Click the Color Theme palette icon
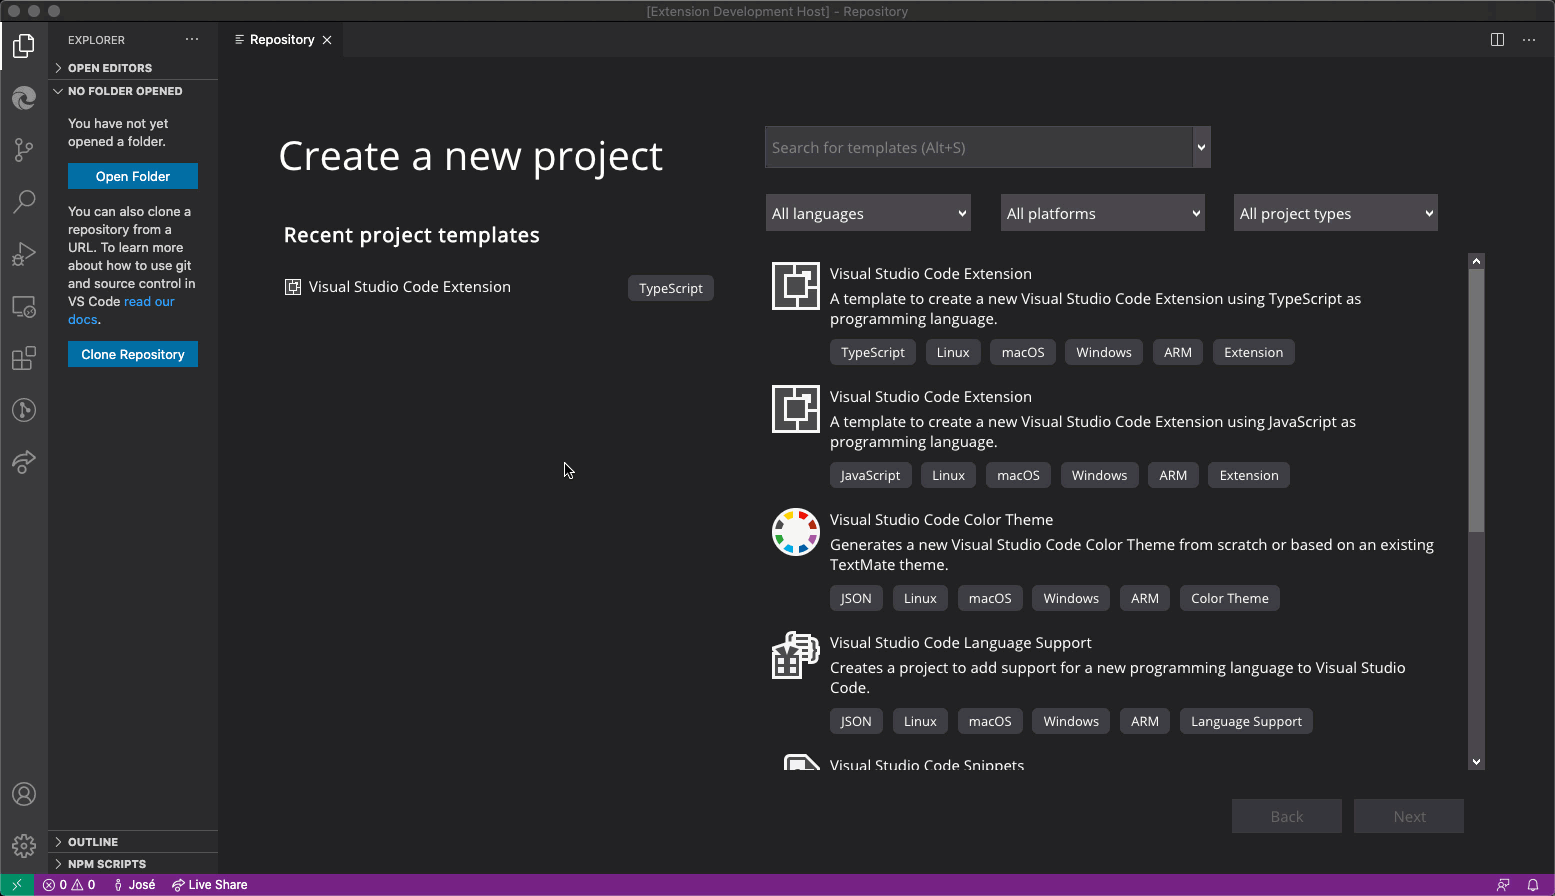Viewport: 1555px width, 896px height. tap(796, 532)
